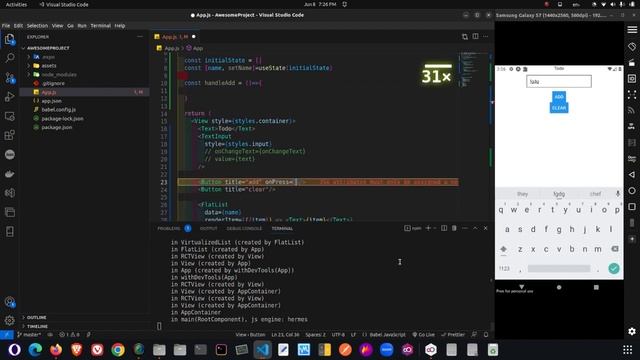Expand the node_modules folder
Screen dimensions: 640x360
[59, 75]
